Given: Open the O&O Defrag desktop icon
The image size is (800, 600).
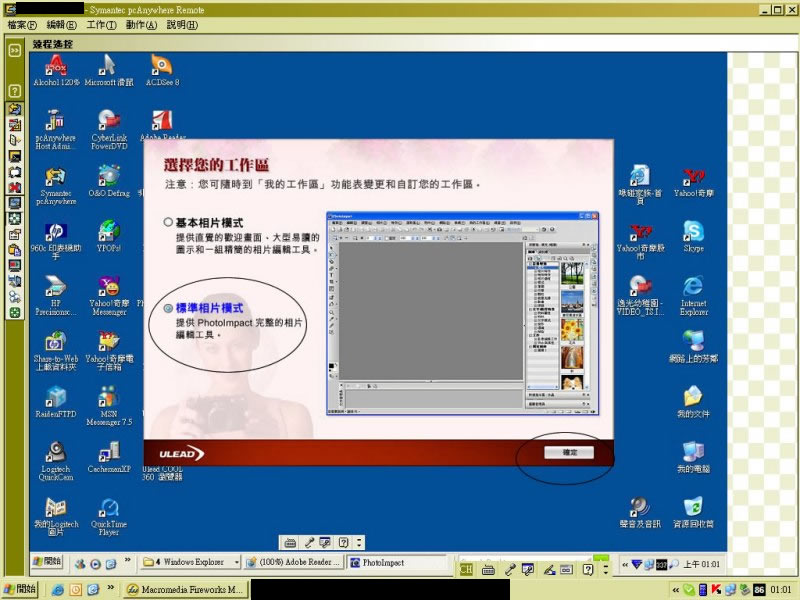Looking at the screenshot, I should 109,181.
